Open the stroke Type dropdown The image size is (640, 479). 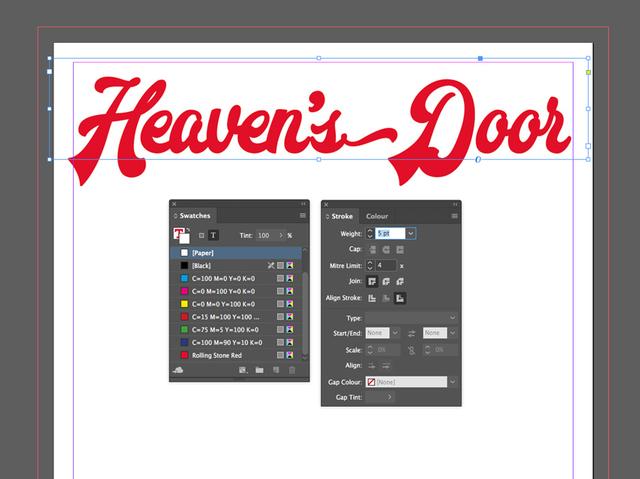coord(411,317)
